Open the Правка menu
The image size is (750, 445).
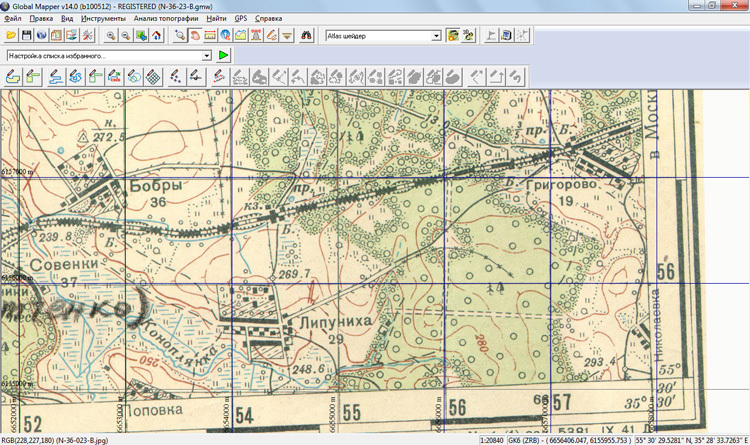pos(41,18)
